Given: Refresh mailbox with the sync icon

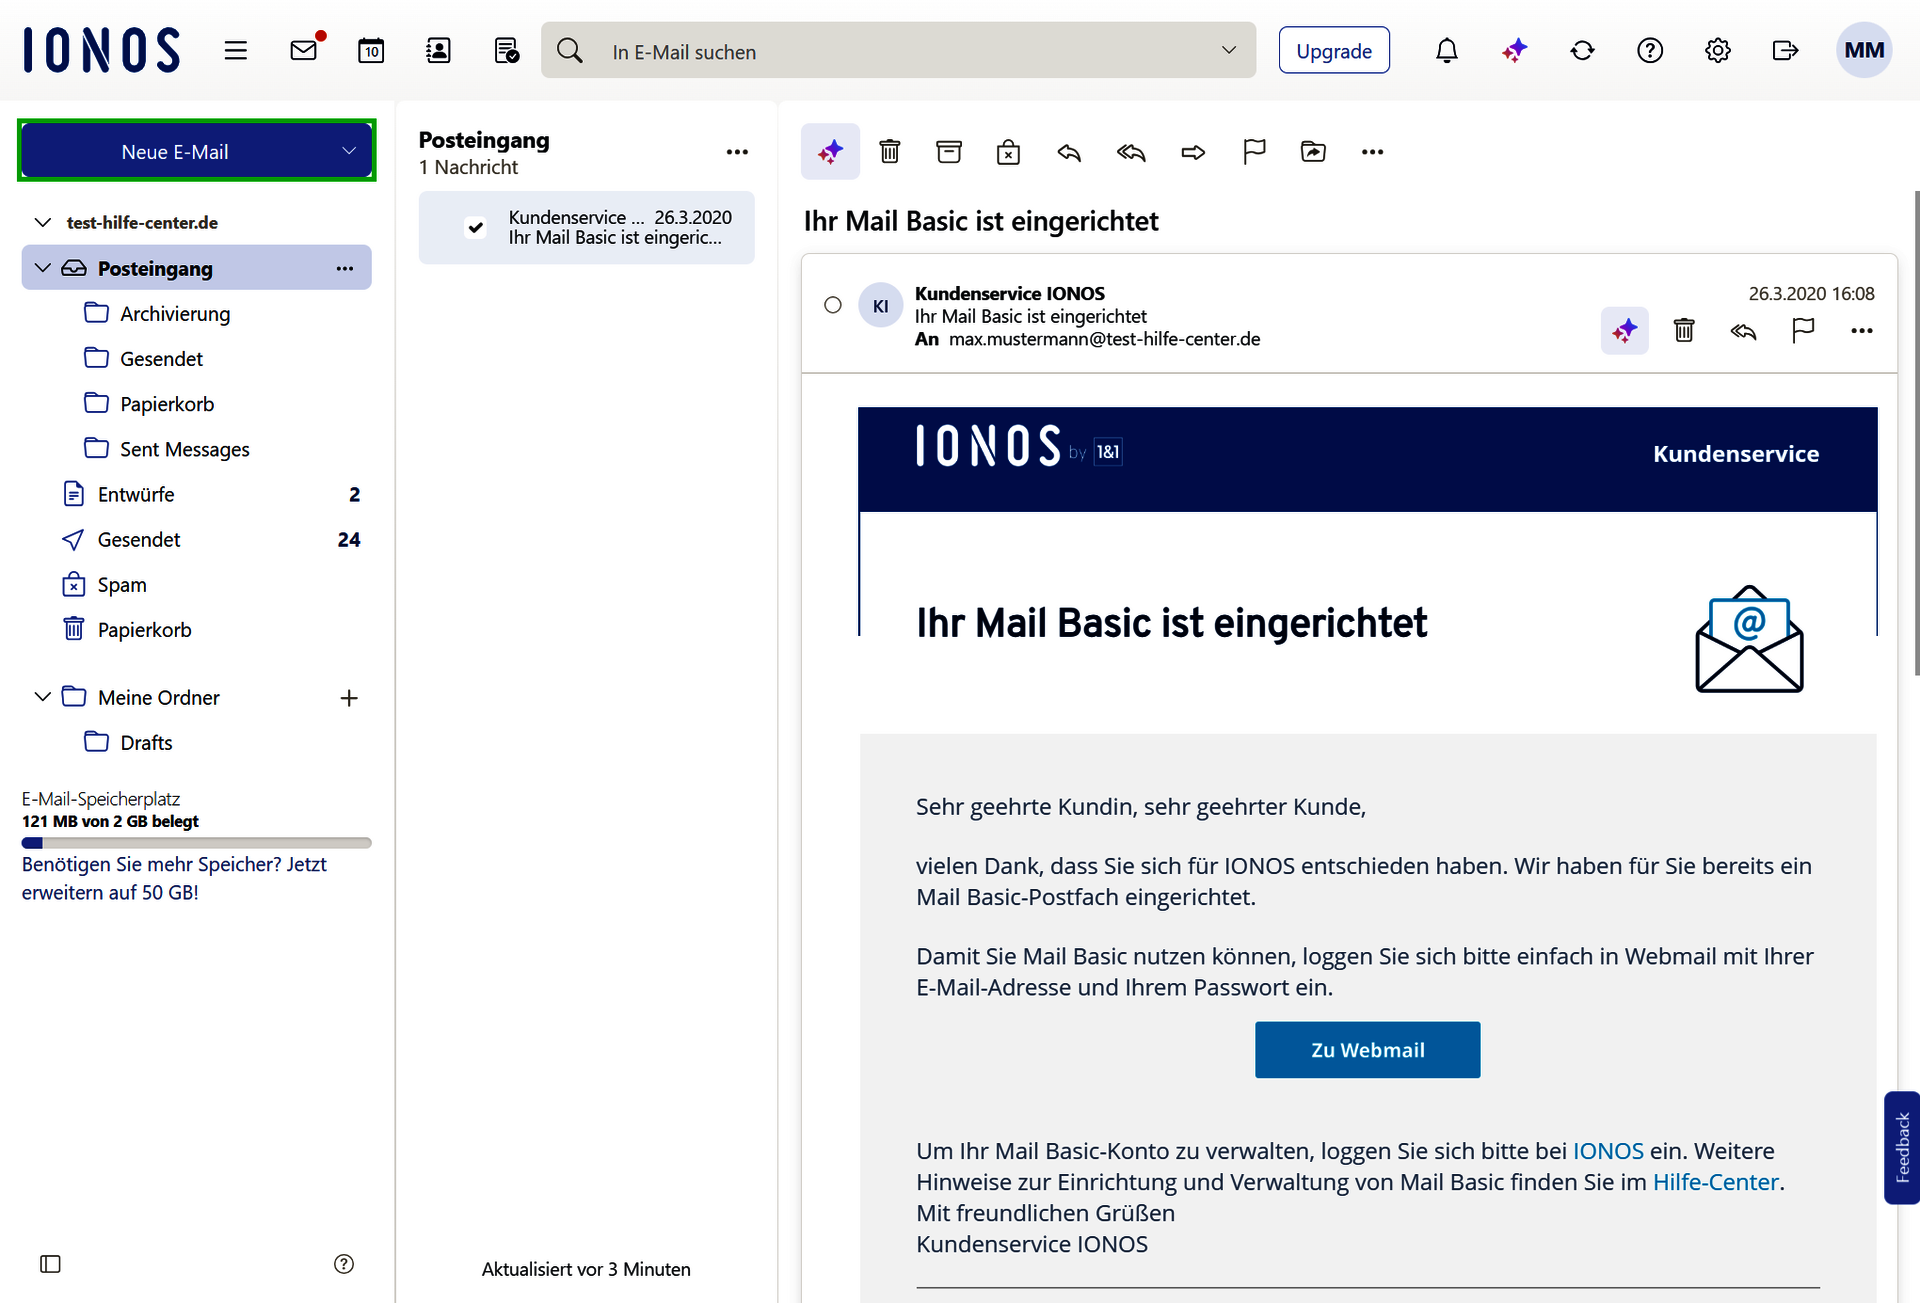Looking at the screenshot, I should tap(1582, 50).
